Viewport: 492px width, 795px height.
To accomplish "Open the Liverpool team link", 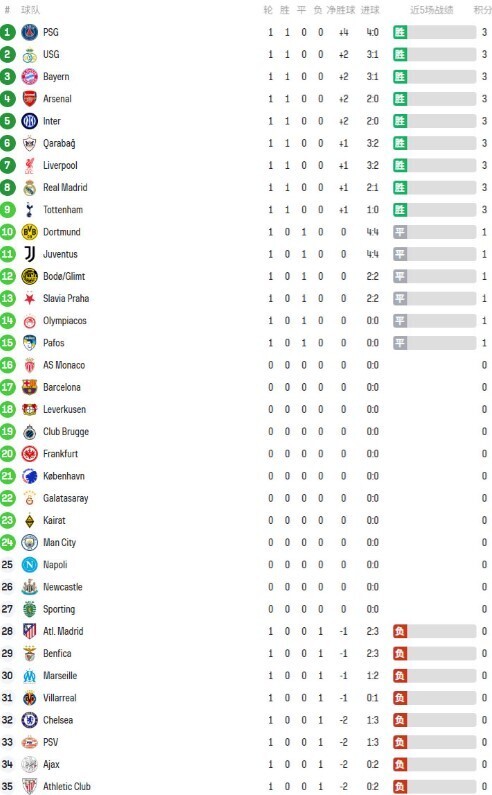I will [x=60, y=166].
